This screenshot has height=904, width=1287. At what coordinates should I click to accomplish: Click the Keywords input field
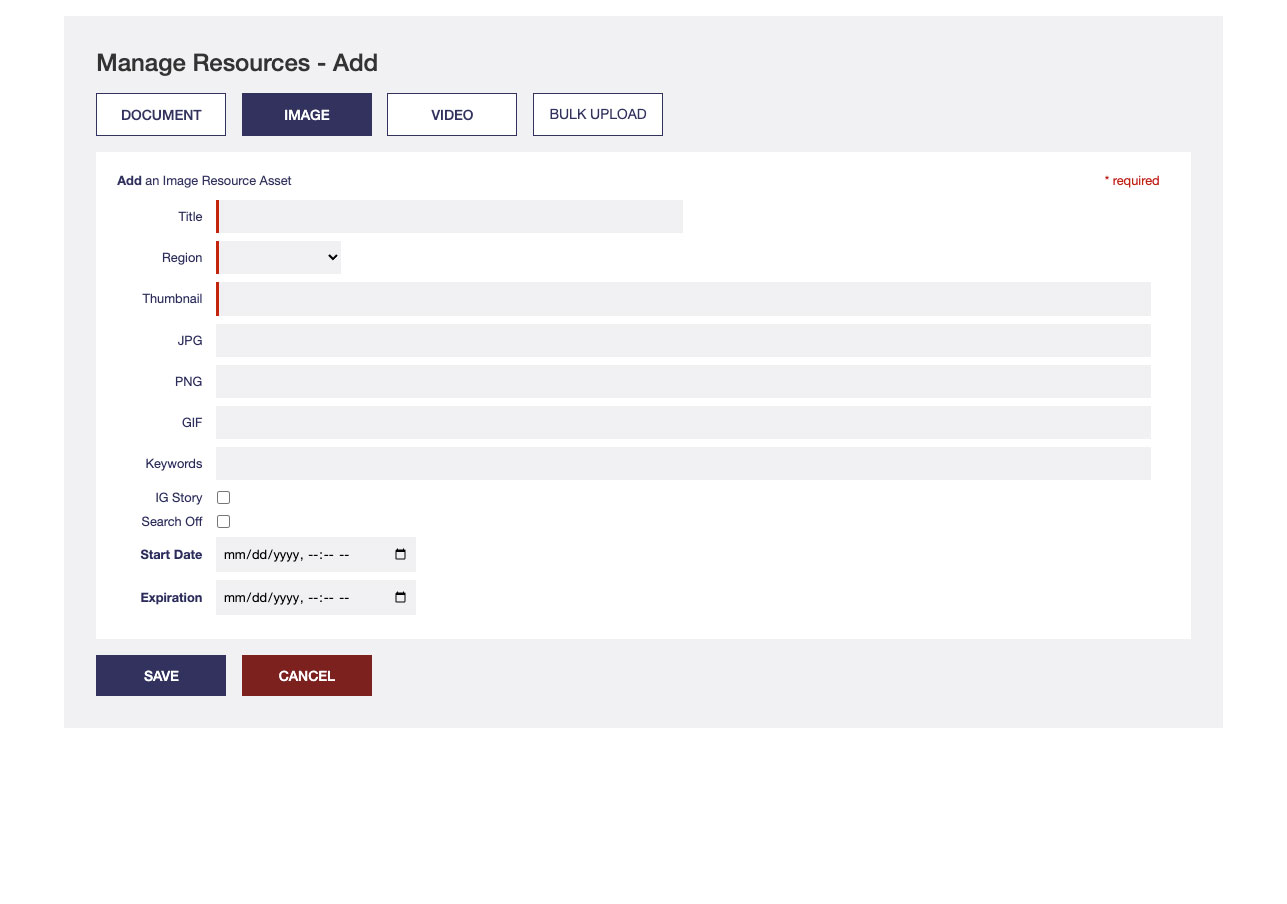pos(684,464)
